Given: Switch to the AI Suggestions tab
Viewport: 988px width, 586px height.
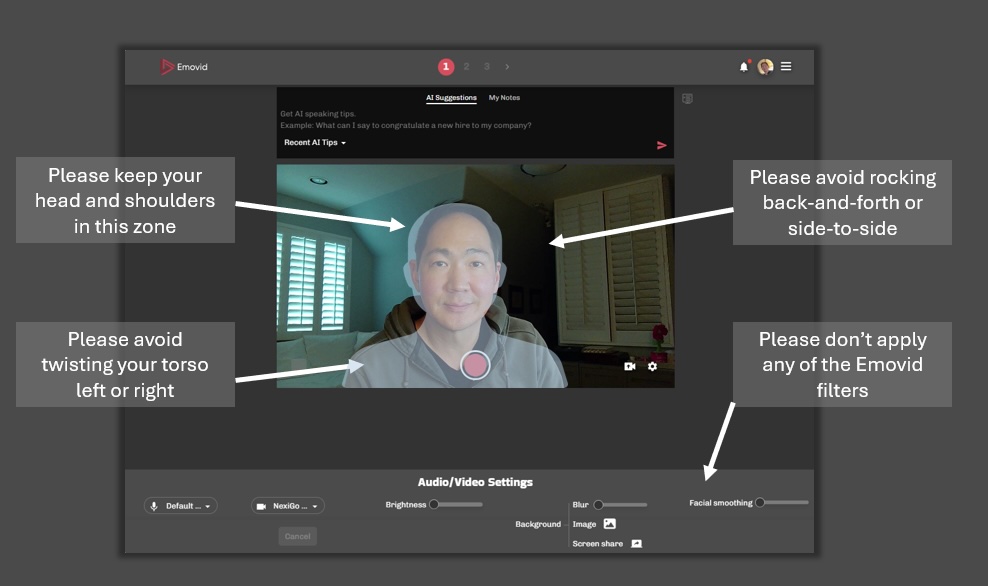Looking at the screenshot, I should [451, 98].
